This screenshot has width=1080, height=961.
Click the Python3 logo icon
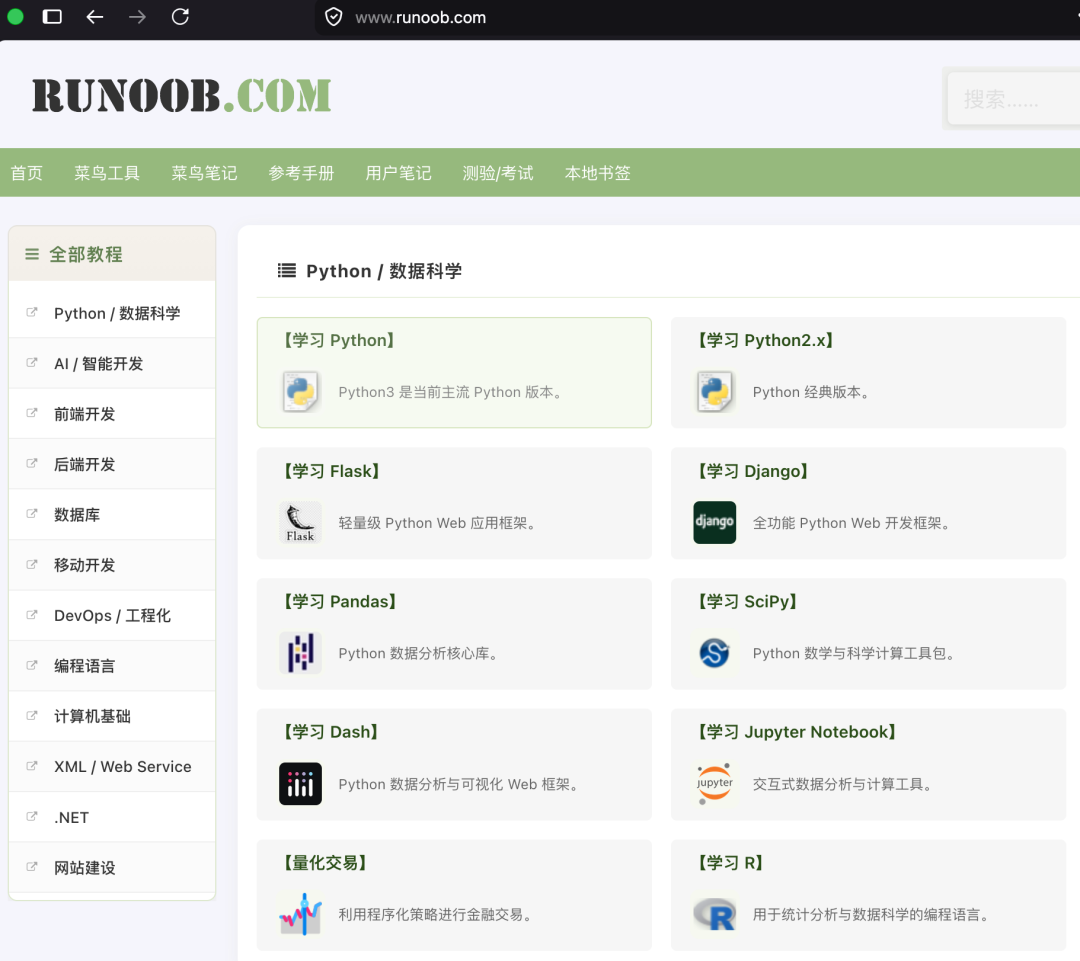(x=300, y=391)
